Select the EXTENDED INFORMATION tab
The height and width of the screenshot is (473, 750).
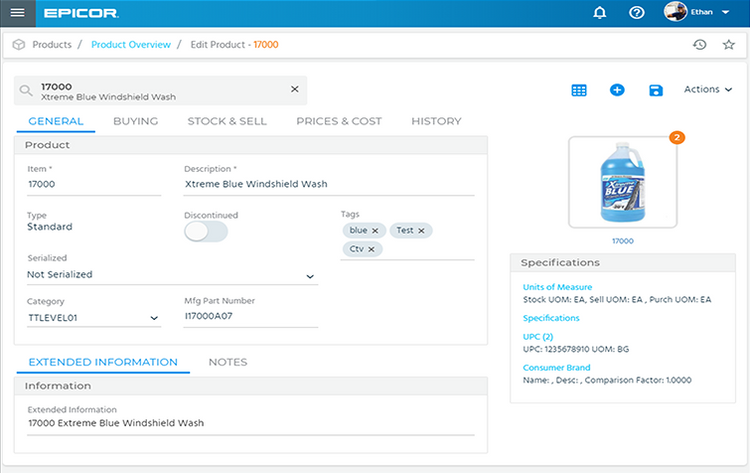tap(103, 363)
